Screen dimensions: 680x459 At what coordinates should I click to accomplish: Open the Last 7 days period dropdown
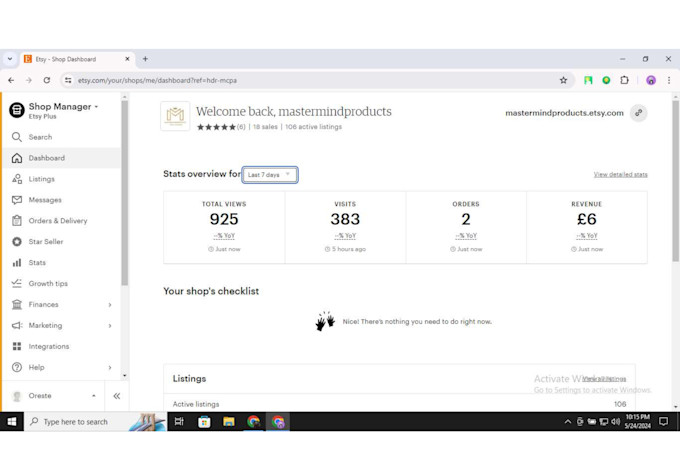point(270,175)
